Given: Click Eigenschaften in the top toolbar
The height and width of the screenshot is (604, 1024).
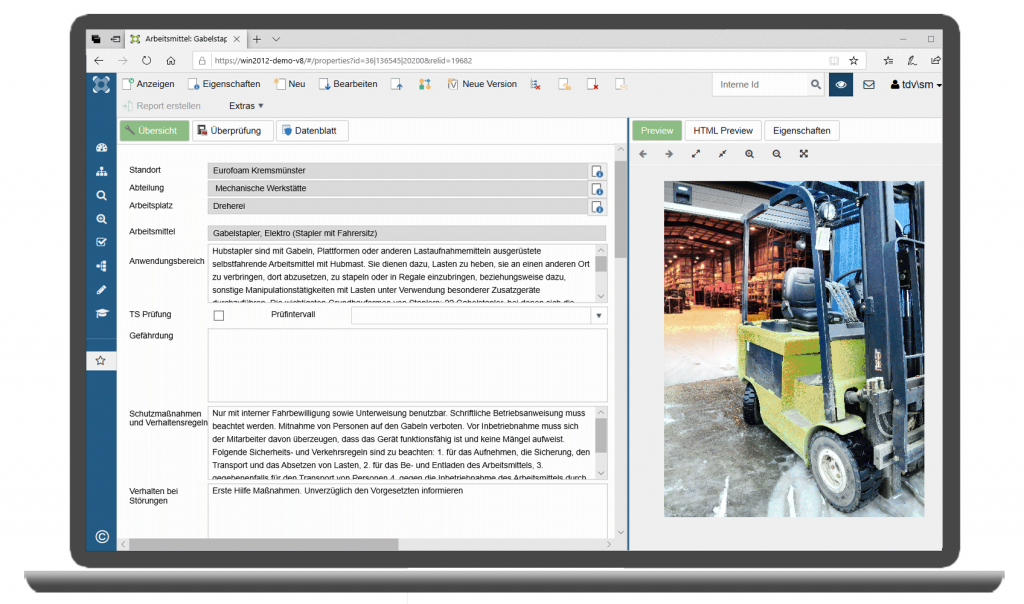Looking at the screenshot, I should pos(225,84).
